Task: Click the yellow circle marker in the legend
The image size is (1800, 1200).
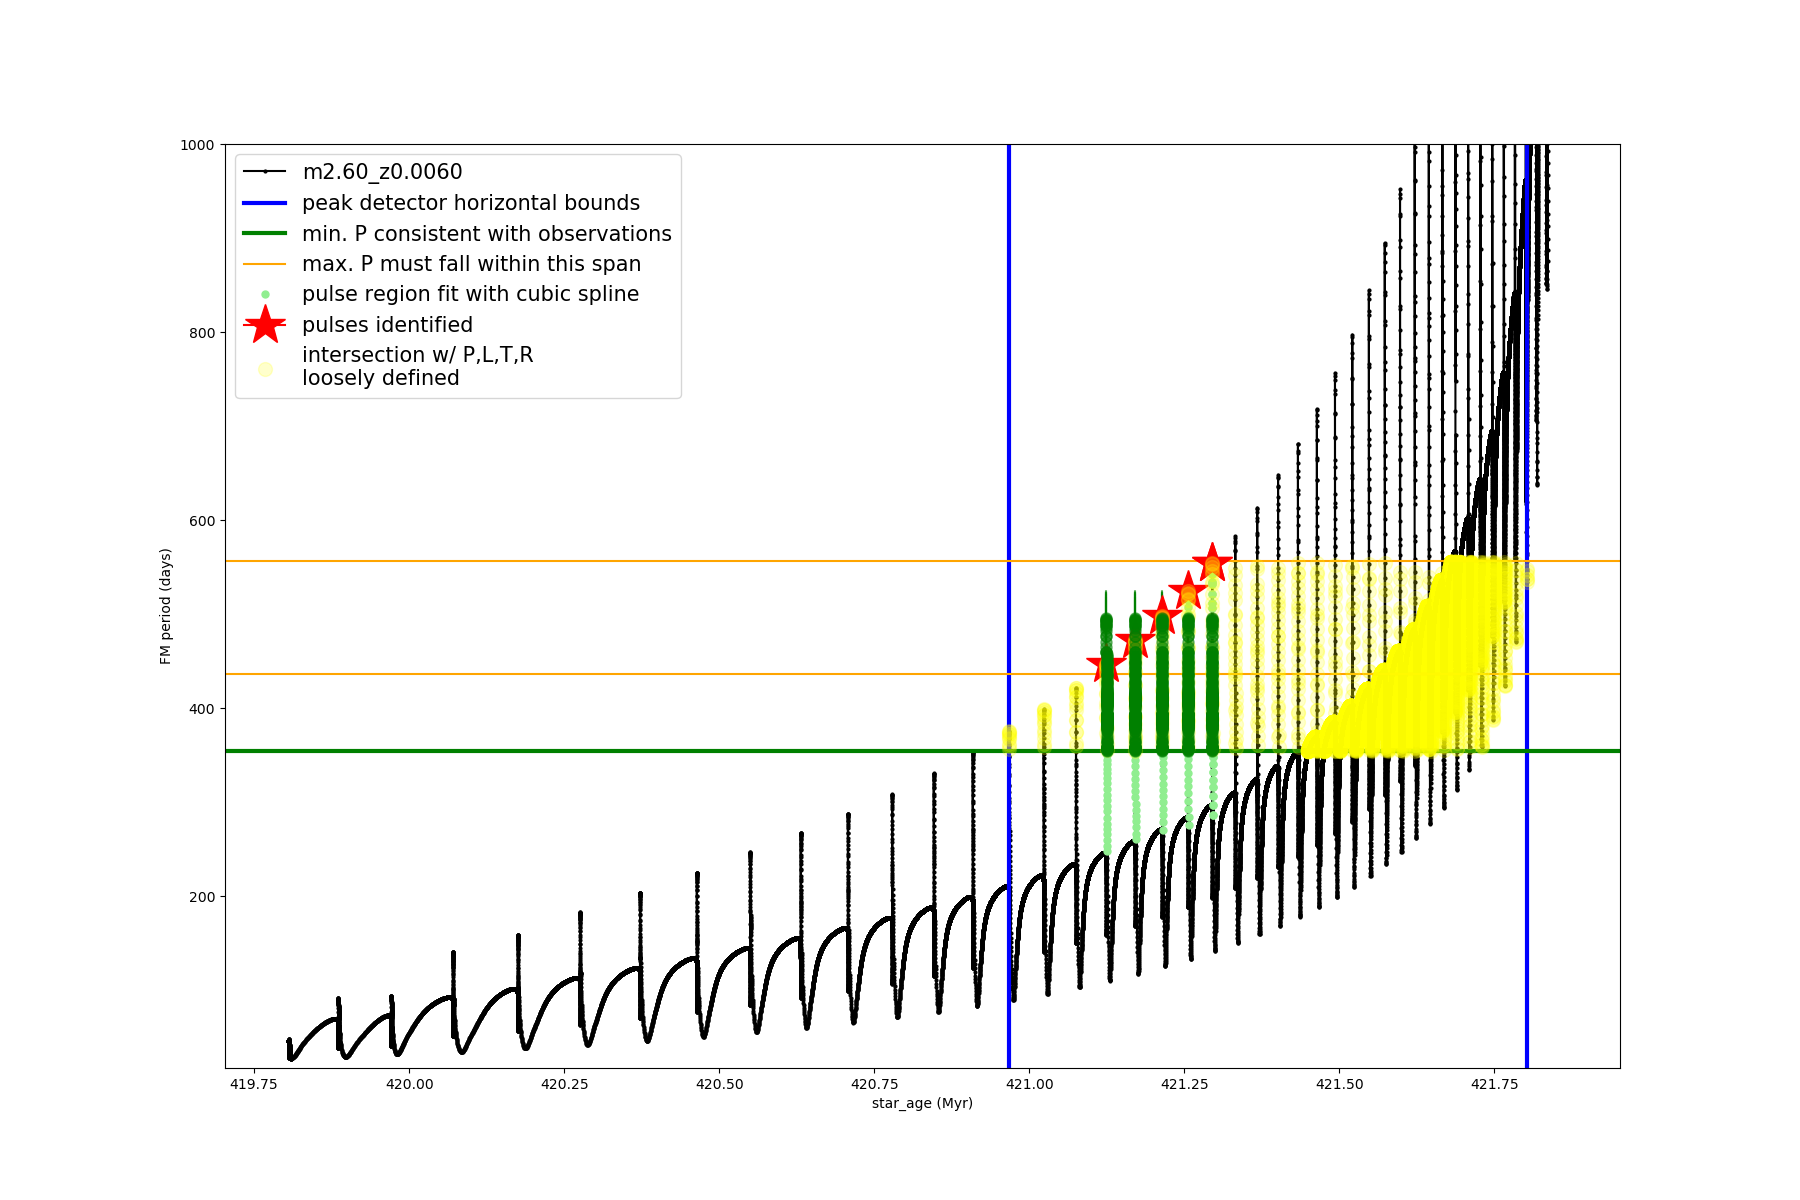Action: point(265,369)
